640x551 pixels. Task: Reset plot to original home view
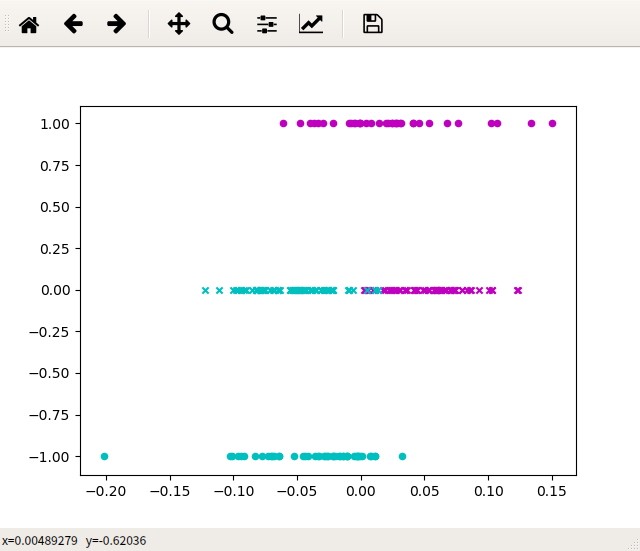(x=29, y=24)
